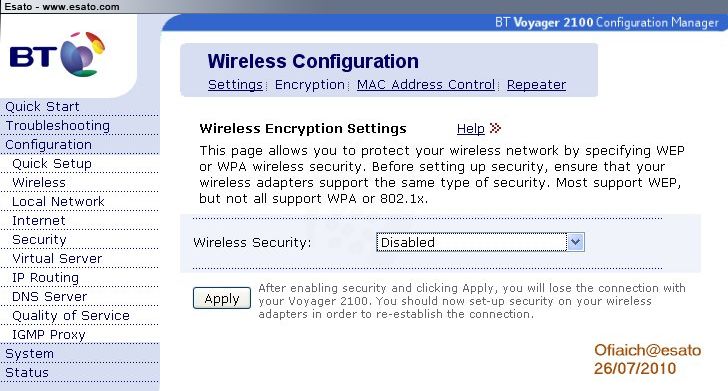728x391 pixels.
Task: Open the MAC Address Control tab
Action: (x=426, y=85)
